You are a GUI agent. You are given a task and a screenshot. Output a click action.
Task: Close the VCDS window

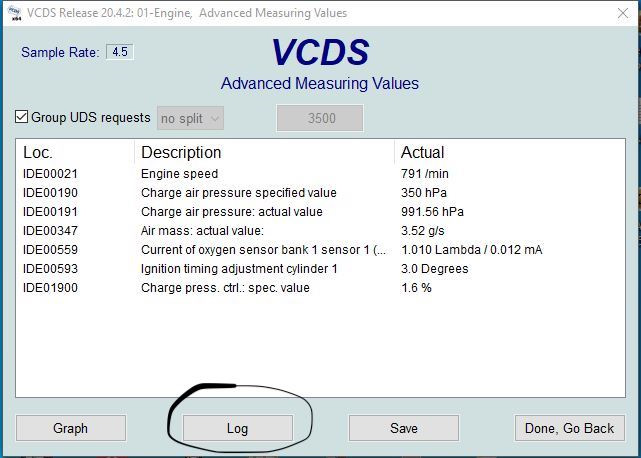[x=623, y=13]
